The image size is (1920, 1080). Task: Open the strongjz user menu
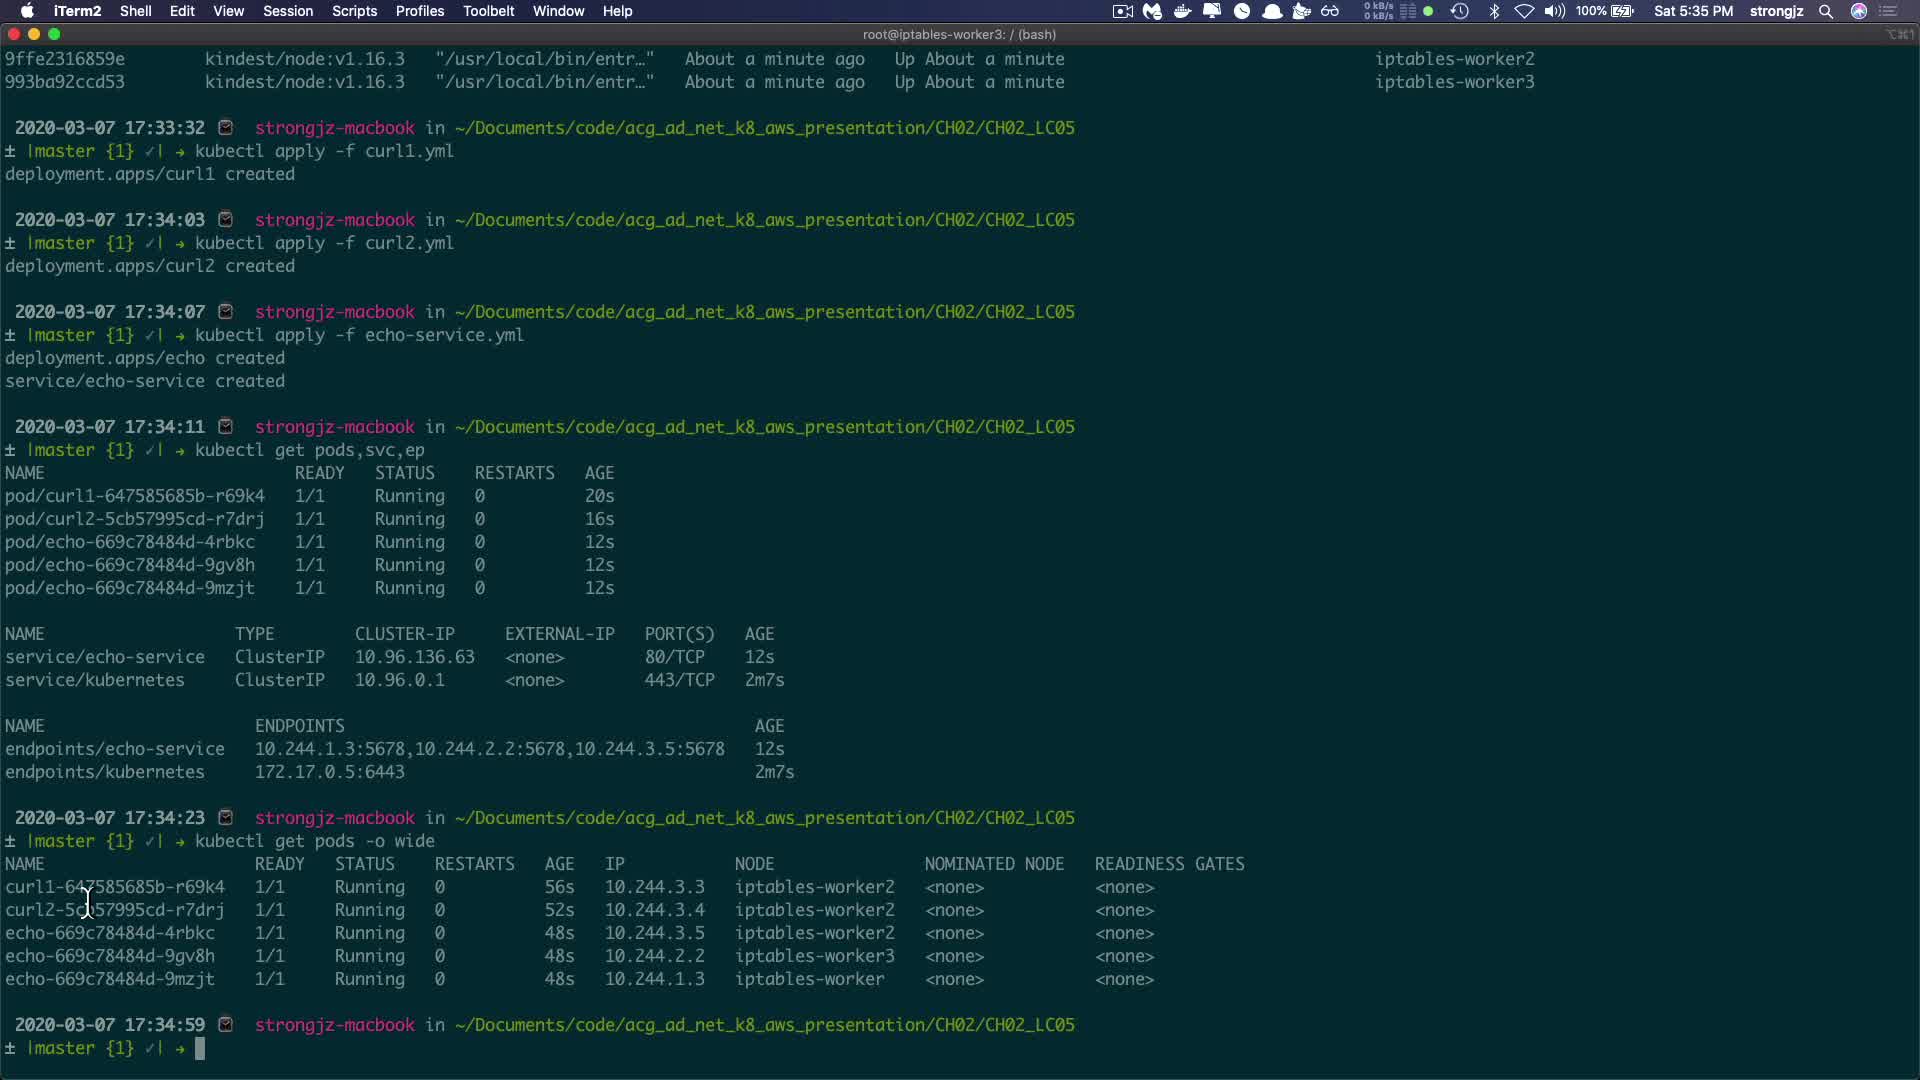pos(1776,11)
